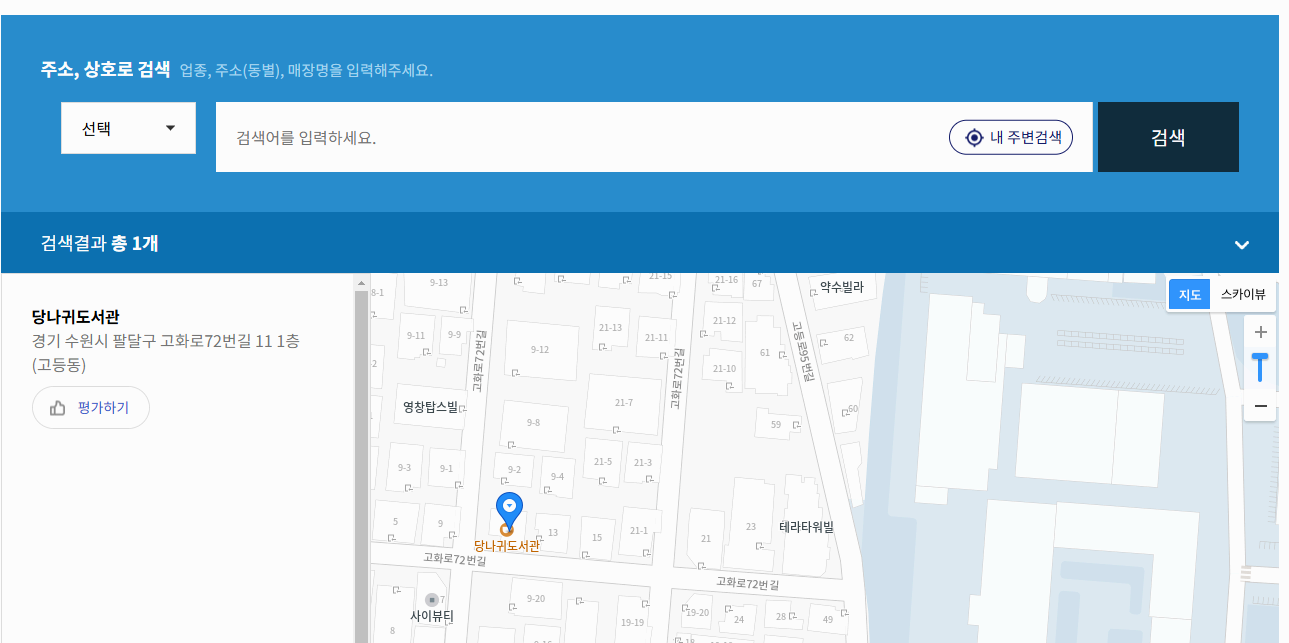Click the crosshair icon inside 내 주변검색
This screenshot has height=643, width=1289.
pyautogui.click(x=974, y=137)
